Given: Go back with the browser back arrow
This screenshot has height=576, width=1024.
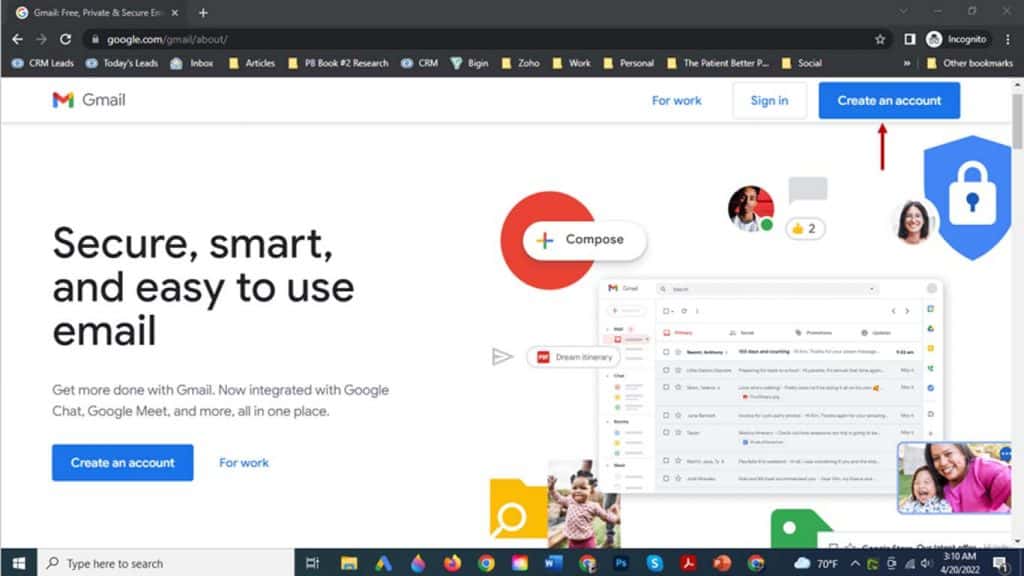Looking at the screenshot, I should pos(18,39).
